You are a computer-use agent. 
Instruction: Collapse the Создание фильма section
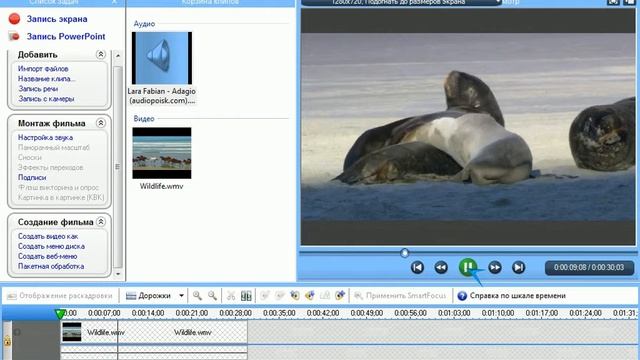pyautogui.click(x=100, y=222)
